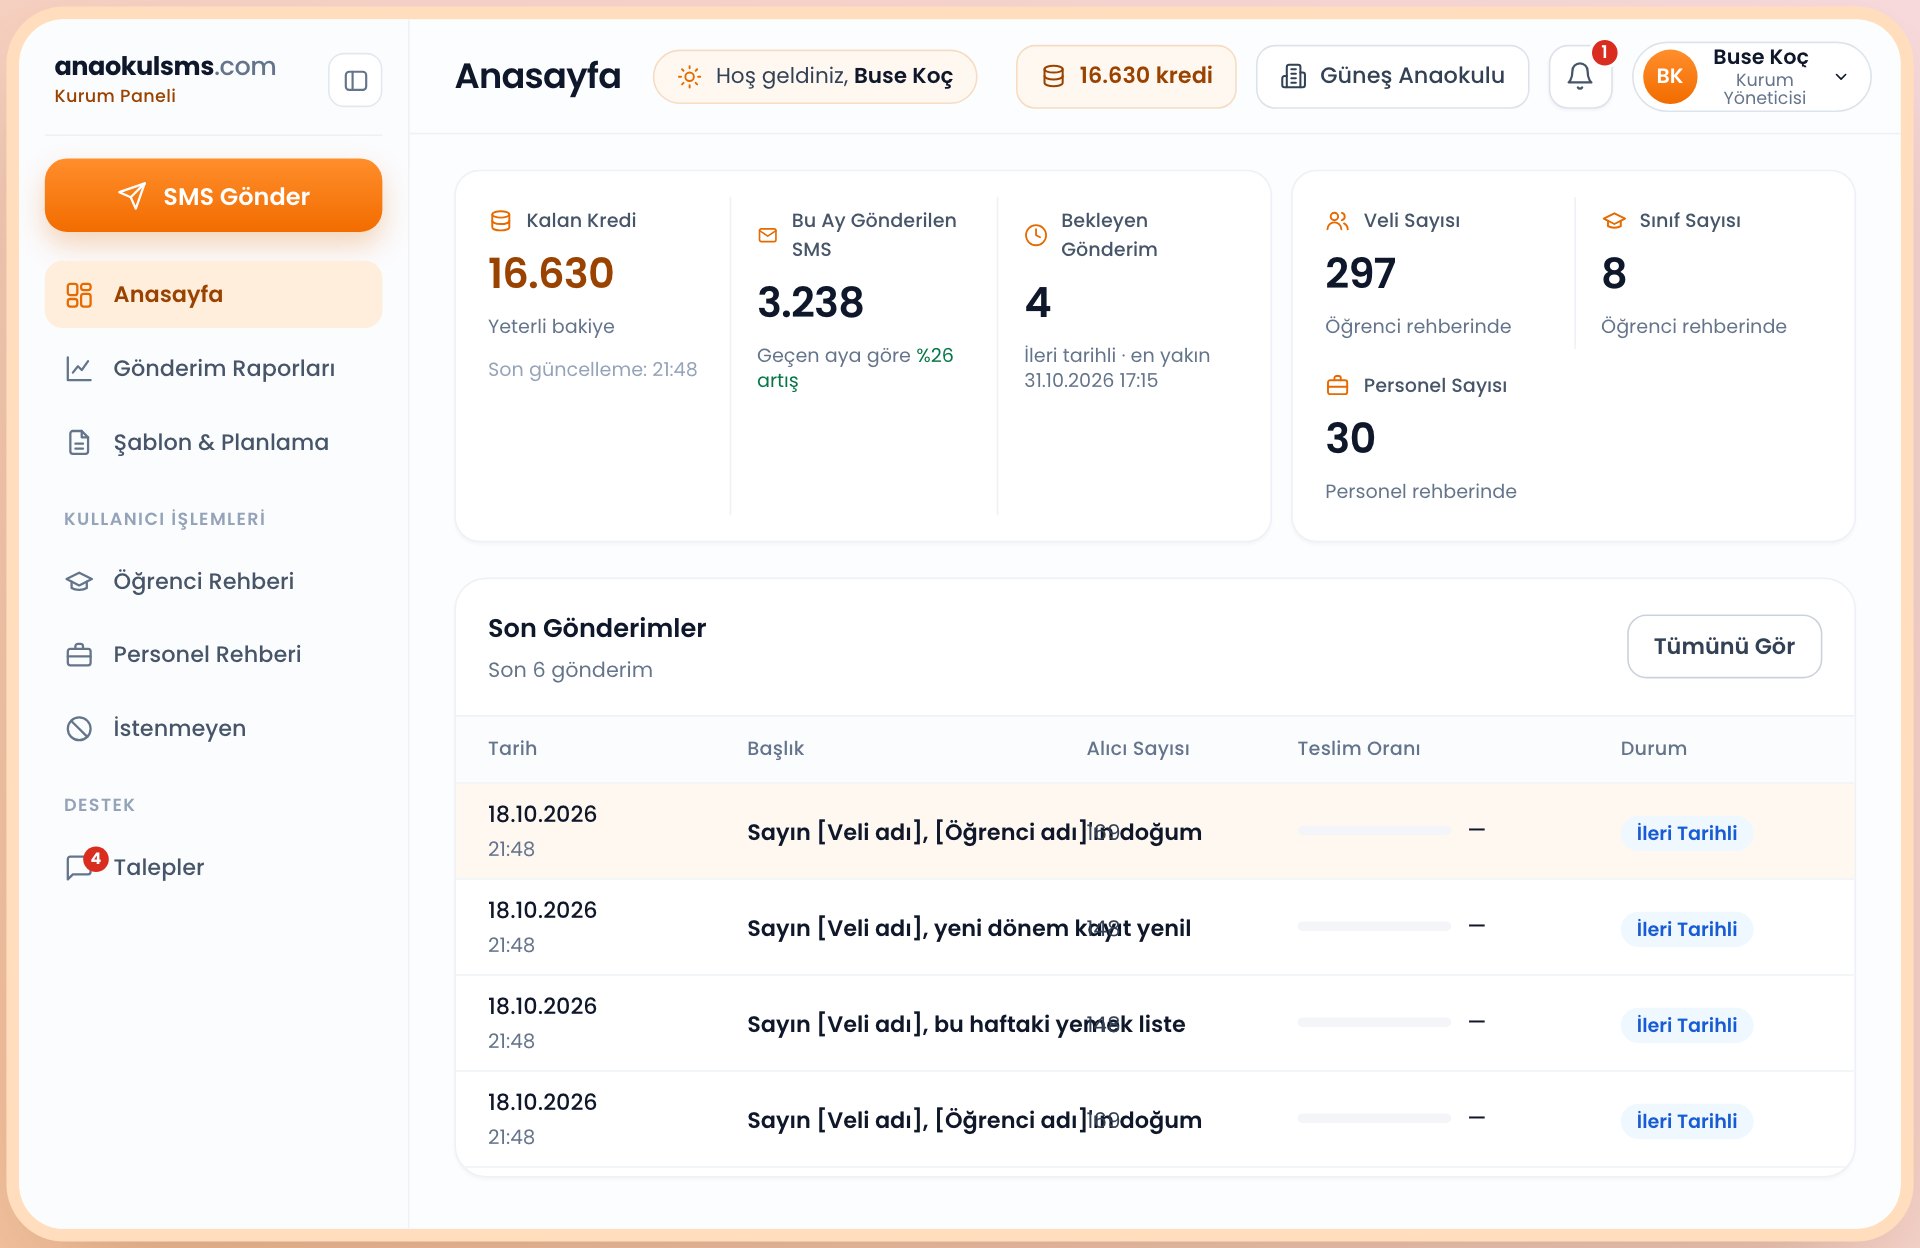The image size is (1920, 1248).
Task: Open the yeni dönem kayıt message row
Action: tap(1155, 928)
